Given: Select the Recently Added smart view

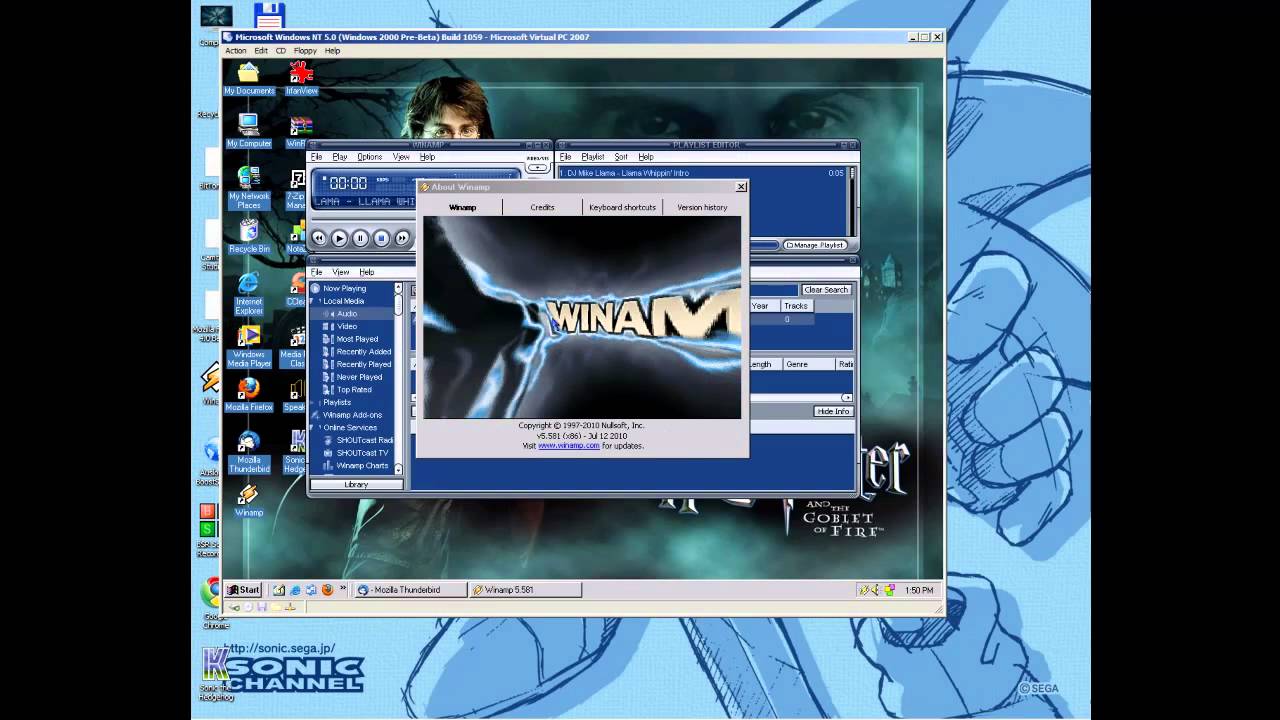Looking at the screenshot, I should (x=363, y=352).
